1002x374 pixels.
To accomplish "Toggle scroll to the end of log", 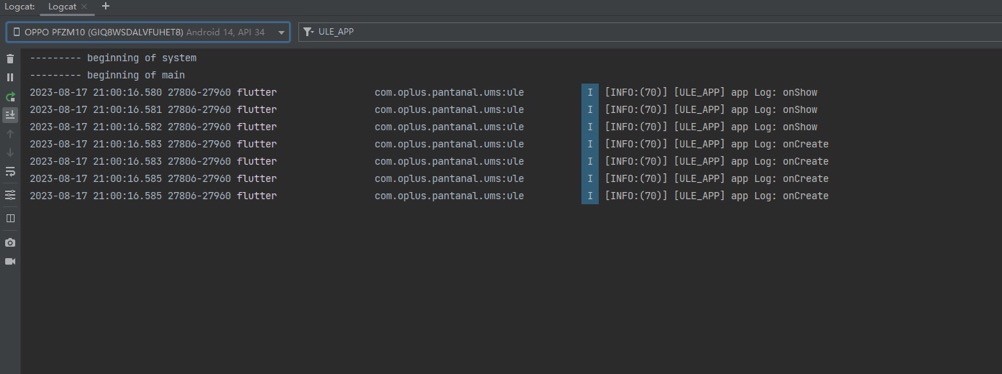I will coord(10,115).
